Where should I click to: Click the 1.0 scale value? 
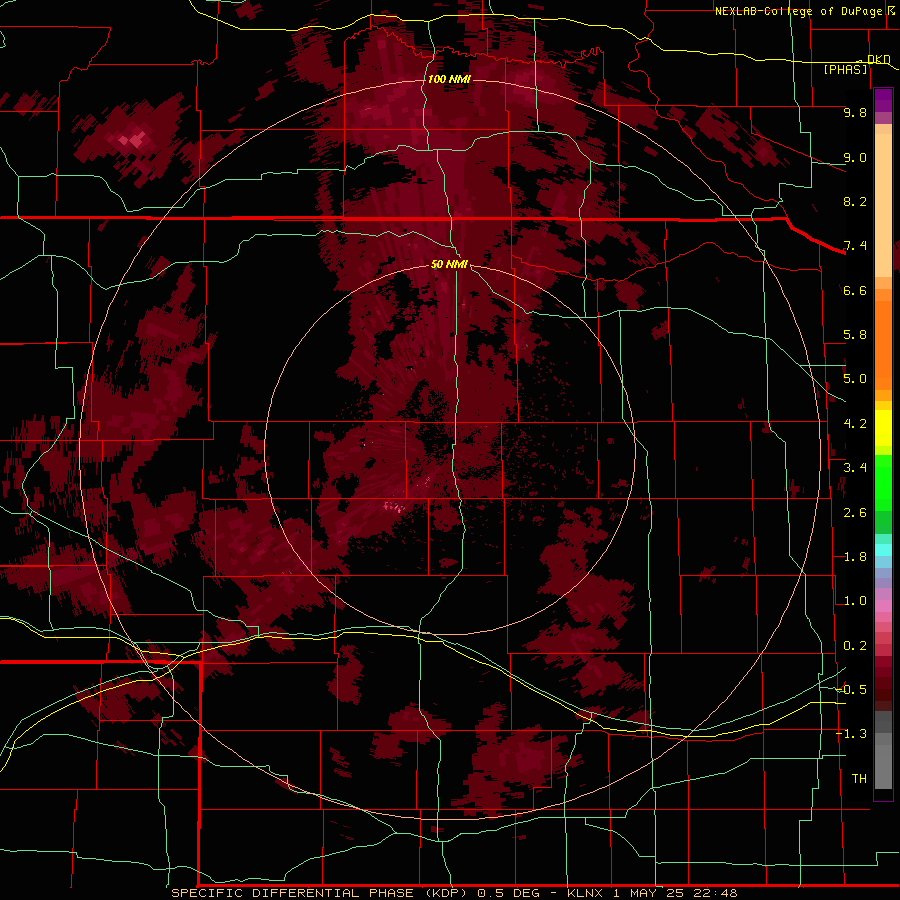tap(855, 601)
